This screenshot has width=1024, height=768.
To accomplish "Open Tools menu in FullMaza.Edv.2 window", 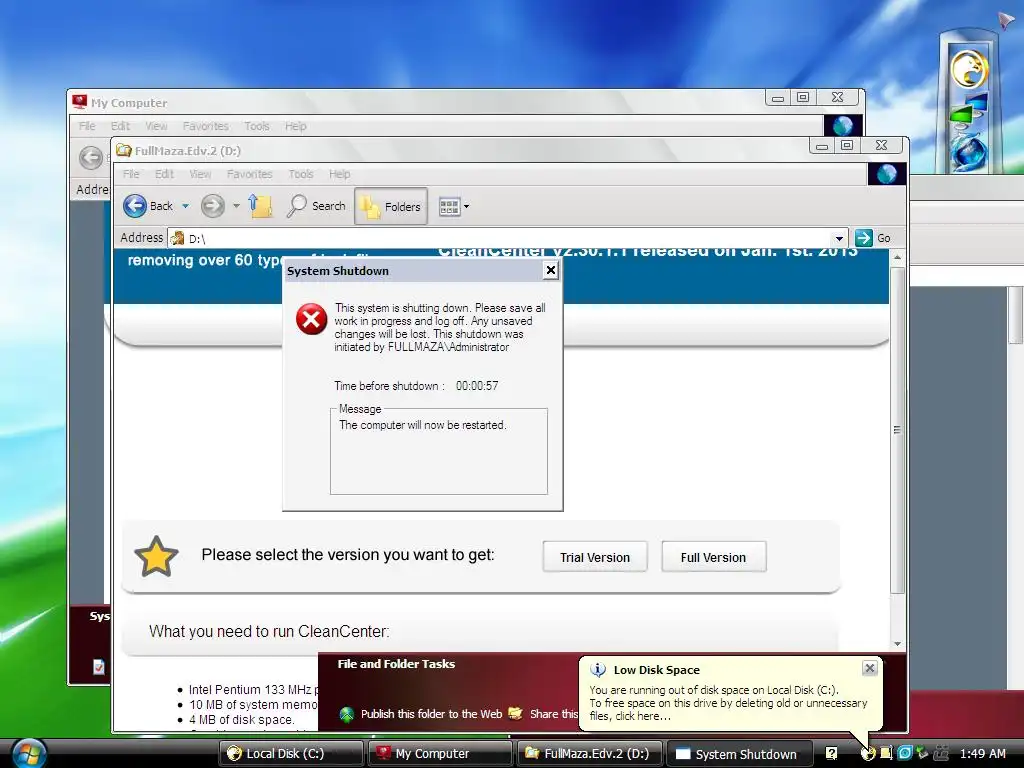I will (x=301, y=174).
